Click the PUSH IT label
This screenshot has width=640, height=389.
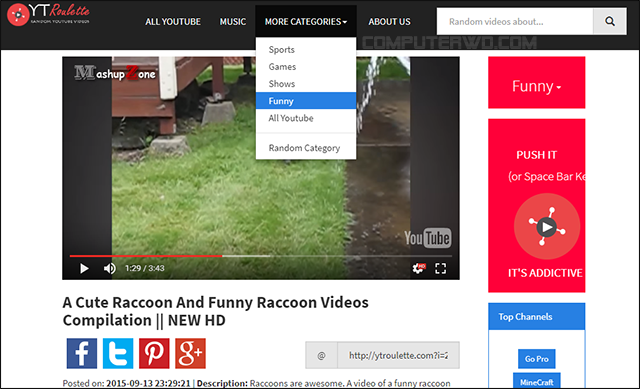(x=536, y=155)
